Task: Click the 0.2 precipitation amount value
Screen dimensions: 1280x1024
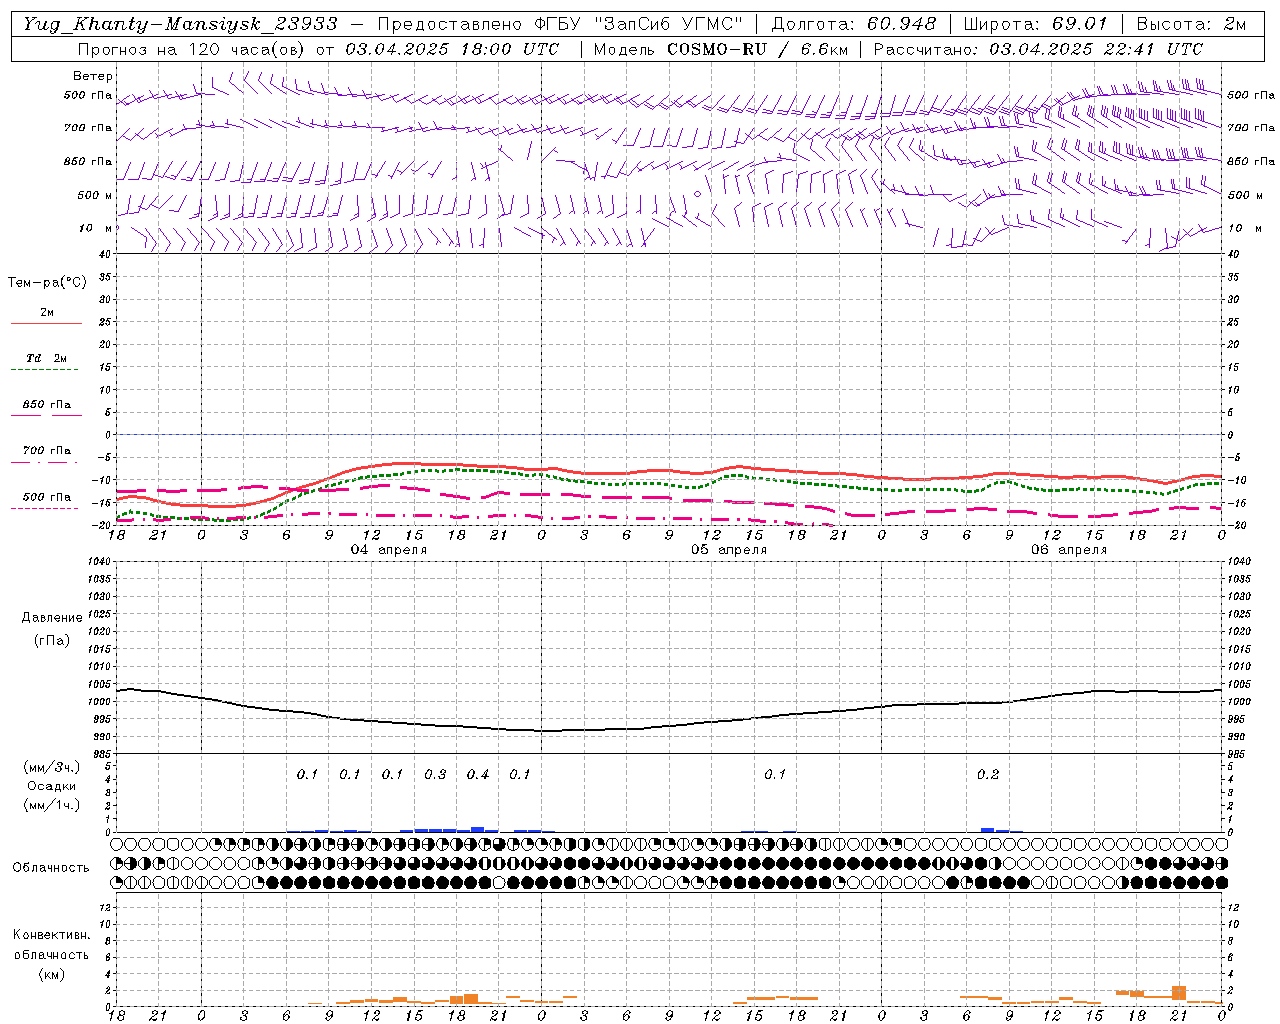Action: click(988, 775)
